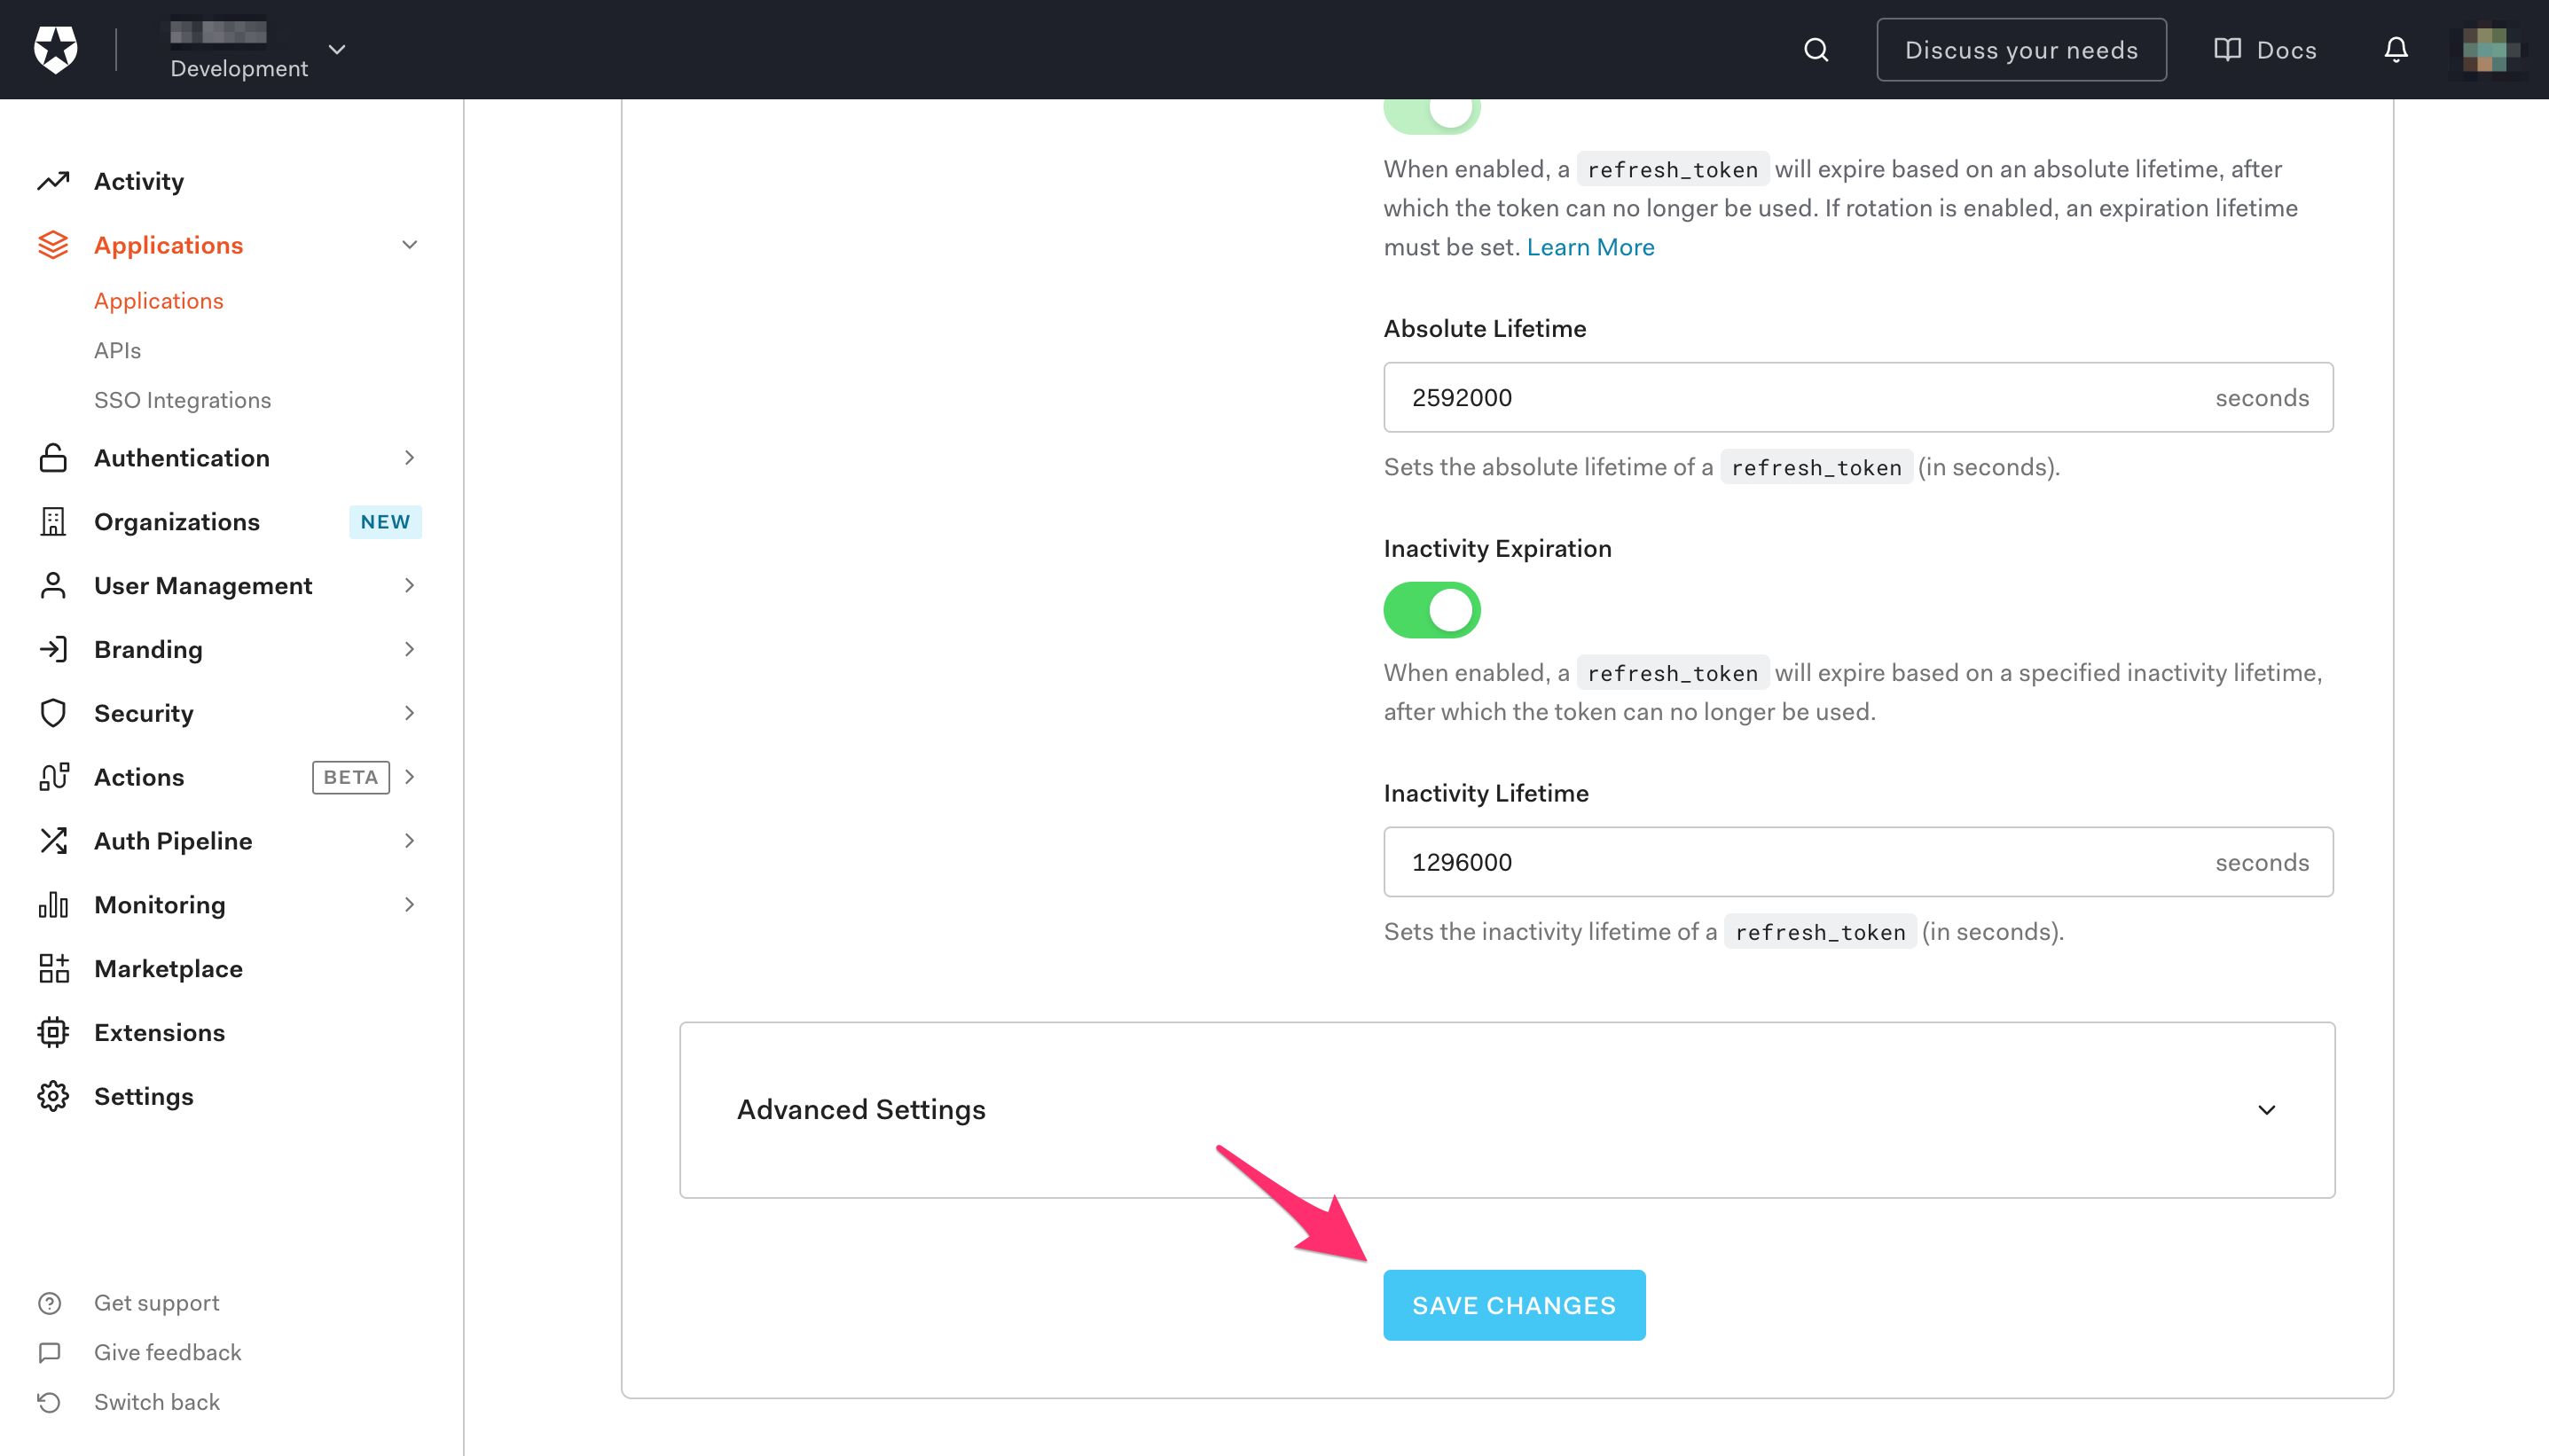The height and width of the screenshot is (1456, 2549).
Task: Open SSO Integrations submenu item
Action: pyautogui.click(x=182, y=400)
